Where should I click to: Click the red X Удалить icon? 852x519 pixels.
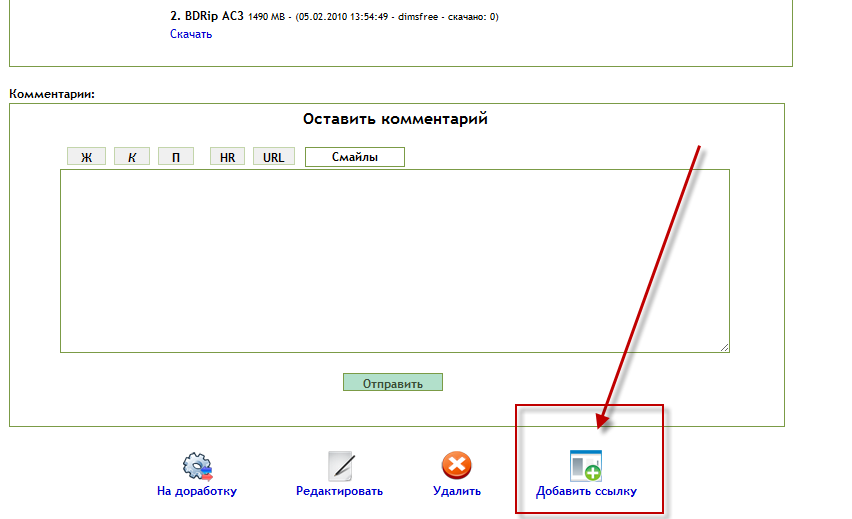456,465
